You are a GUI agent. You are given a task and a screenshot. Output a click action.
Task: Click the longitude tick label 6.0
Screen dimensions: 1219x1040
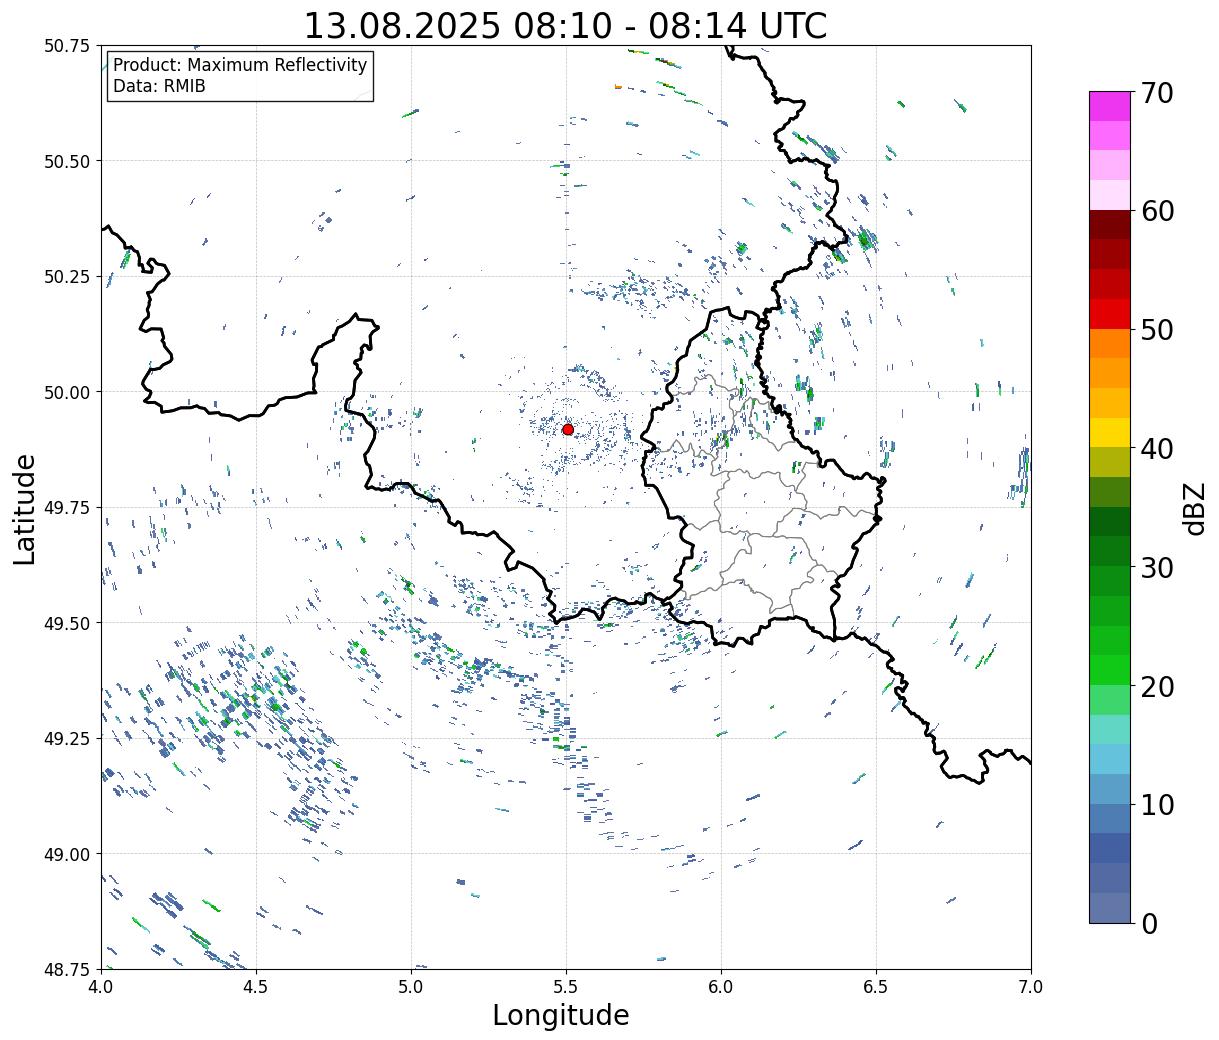pyautogui.click(x=721, y=986)
